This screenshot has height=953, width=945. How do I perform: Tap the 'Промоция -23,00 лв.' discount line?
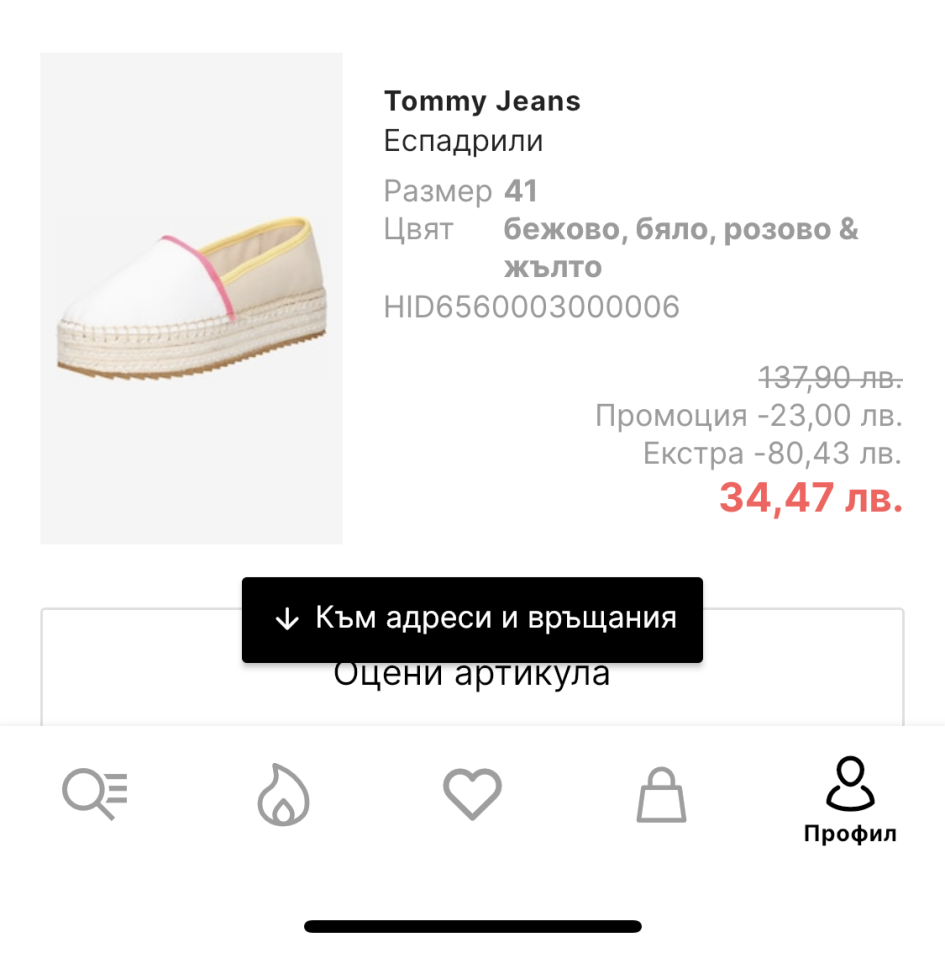pos(749,415)
